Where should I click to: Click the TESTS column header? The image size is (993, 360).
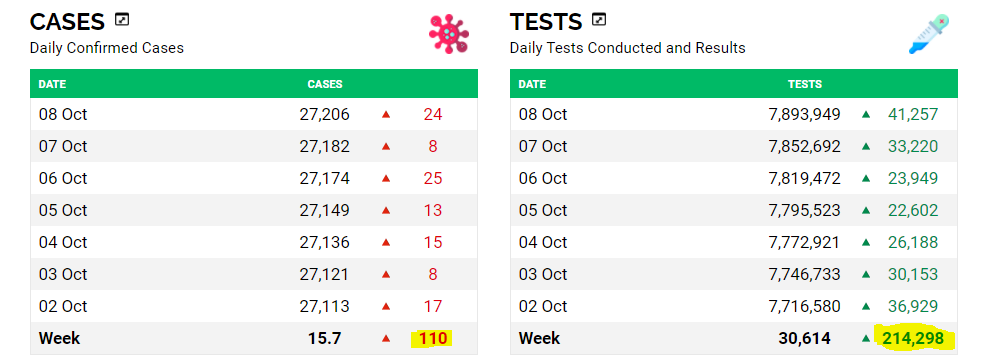(x=805, y=84)
